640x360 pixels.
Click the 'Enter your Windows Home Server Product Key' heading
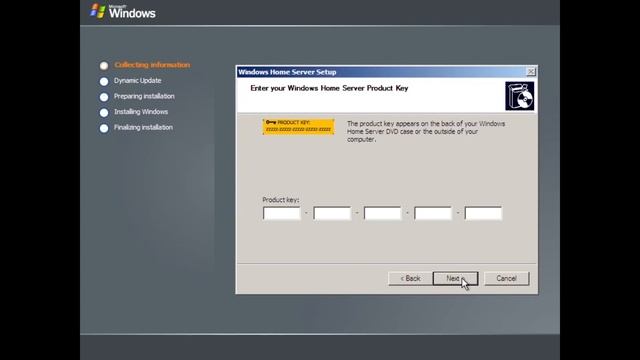(x=329, y=88)
